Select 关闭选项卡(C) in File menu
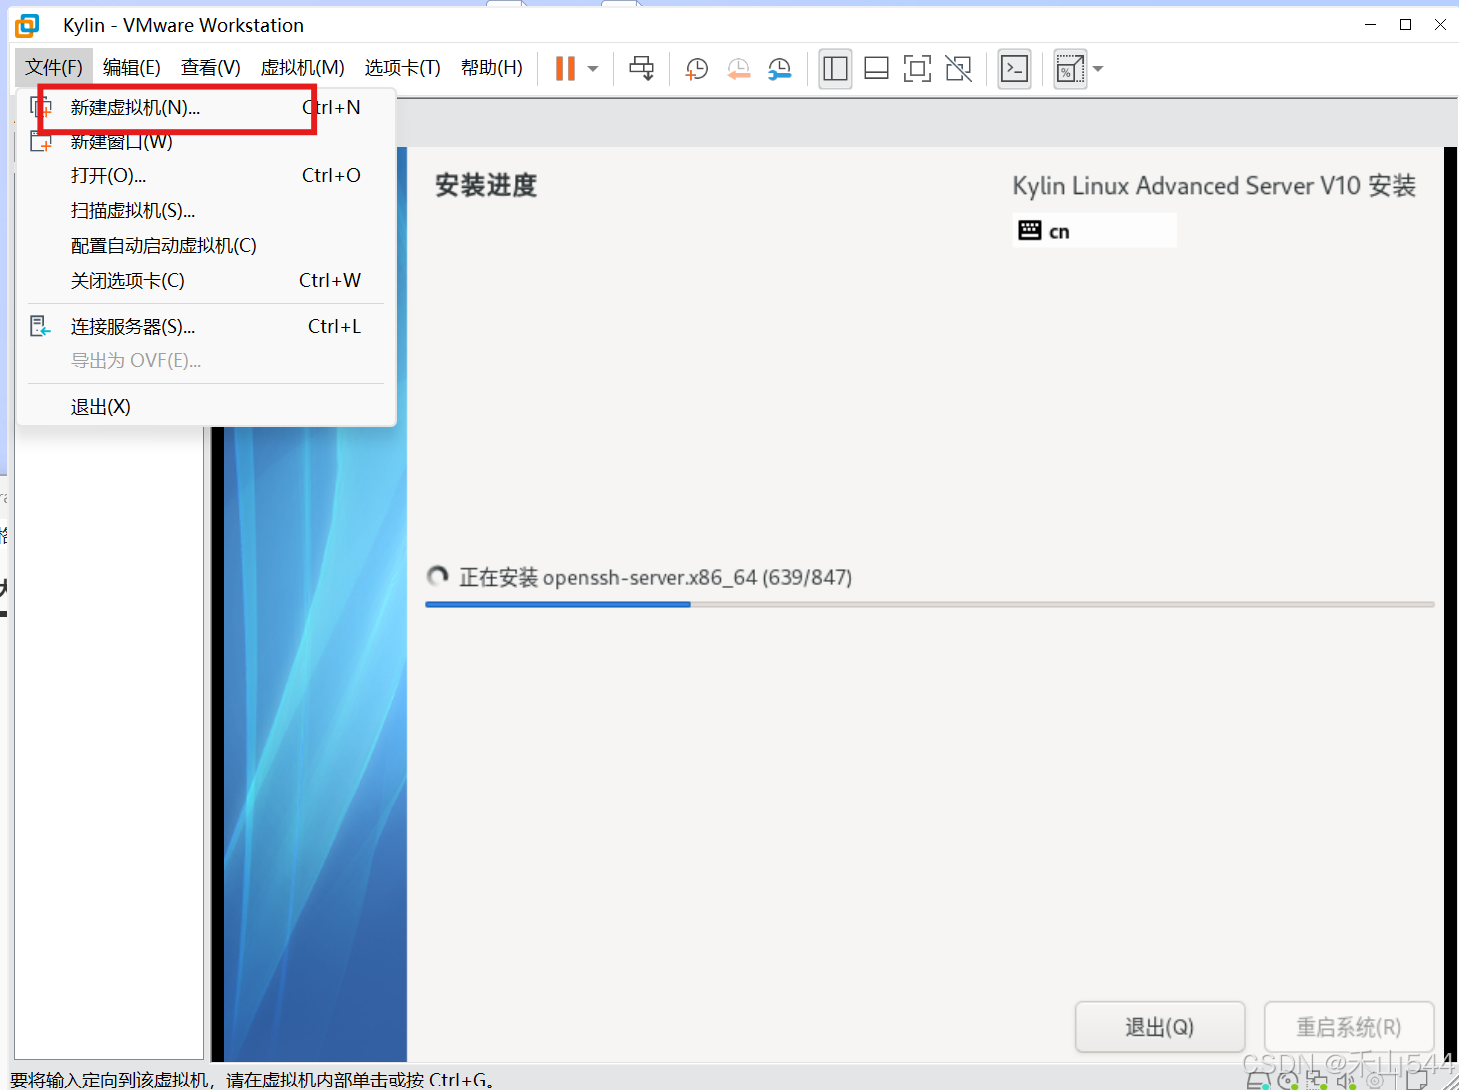Viewport: 1459px width, 1090px height. tap(207, 280)
